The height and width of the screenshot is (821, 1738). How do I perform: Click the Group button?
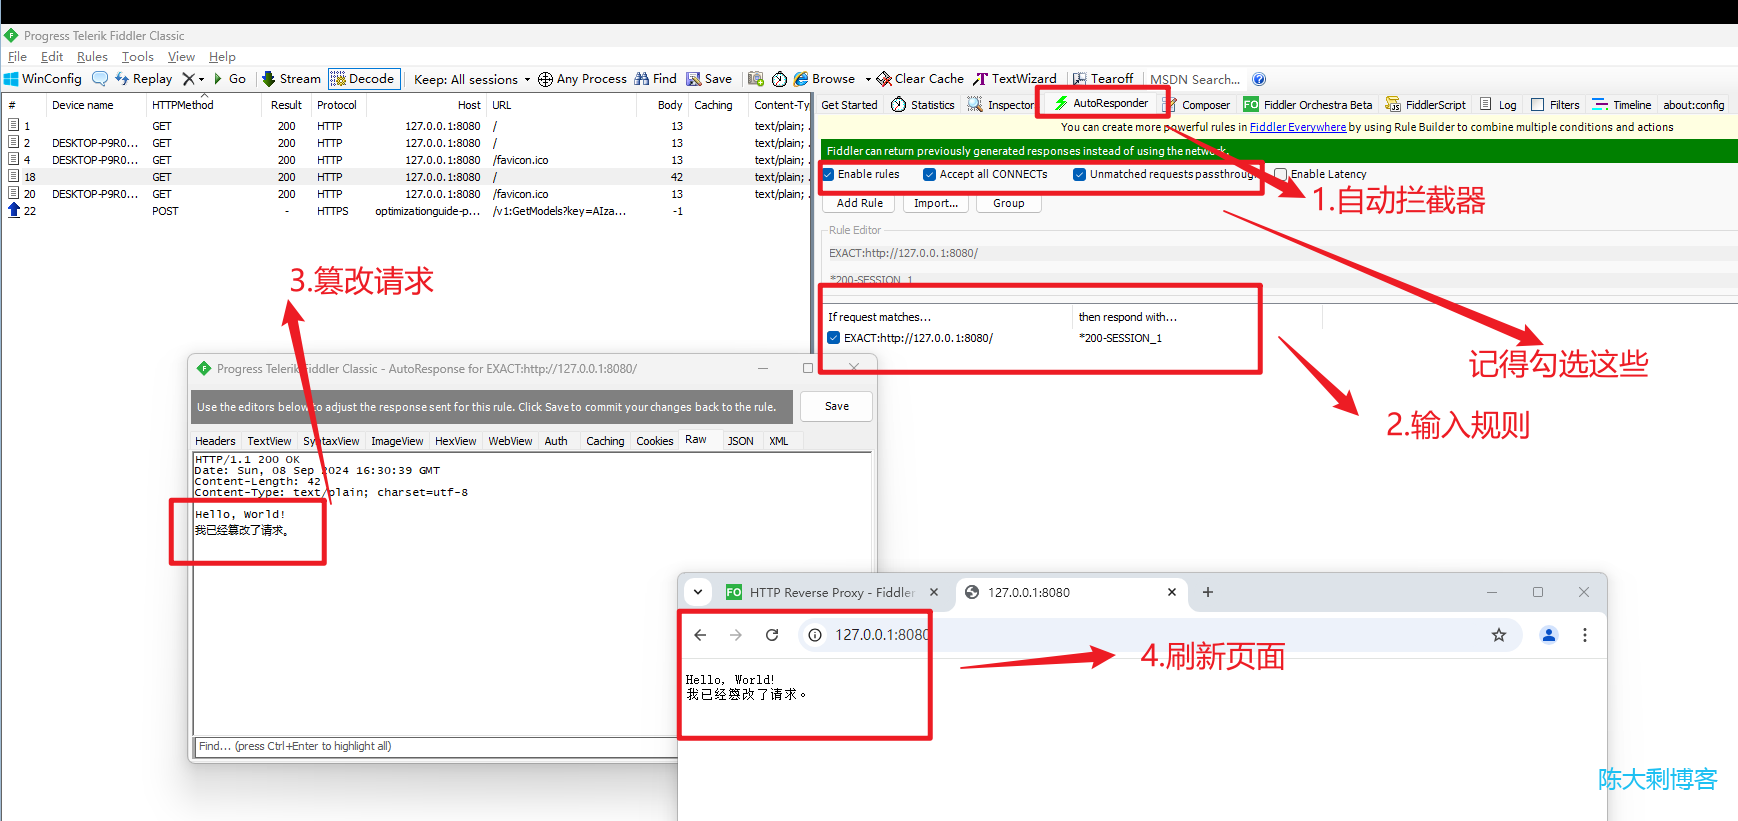pos(1009,203)
